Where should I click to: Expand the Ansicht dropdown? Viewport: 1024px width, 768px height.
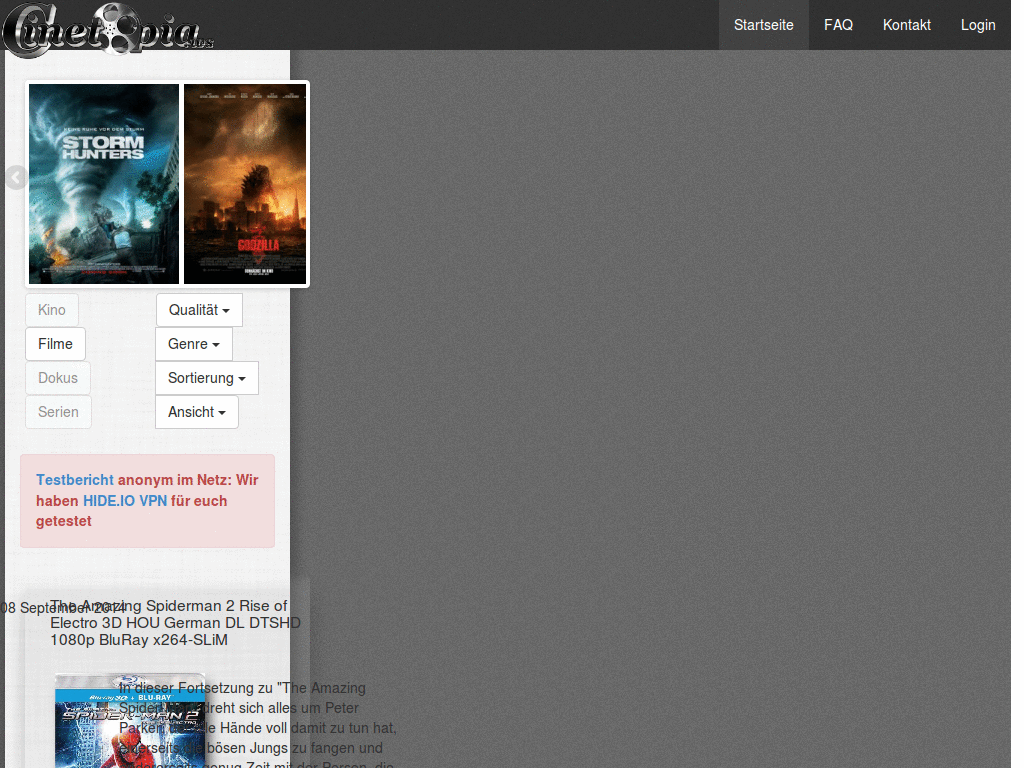pos(197,412)
